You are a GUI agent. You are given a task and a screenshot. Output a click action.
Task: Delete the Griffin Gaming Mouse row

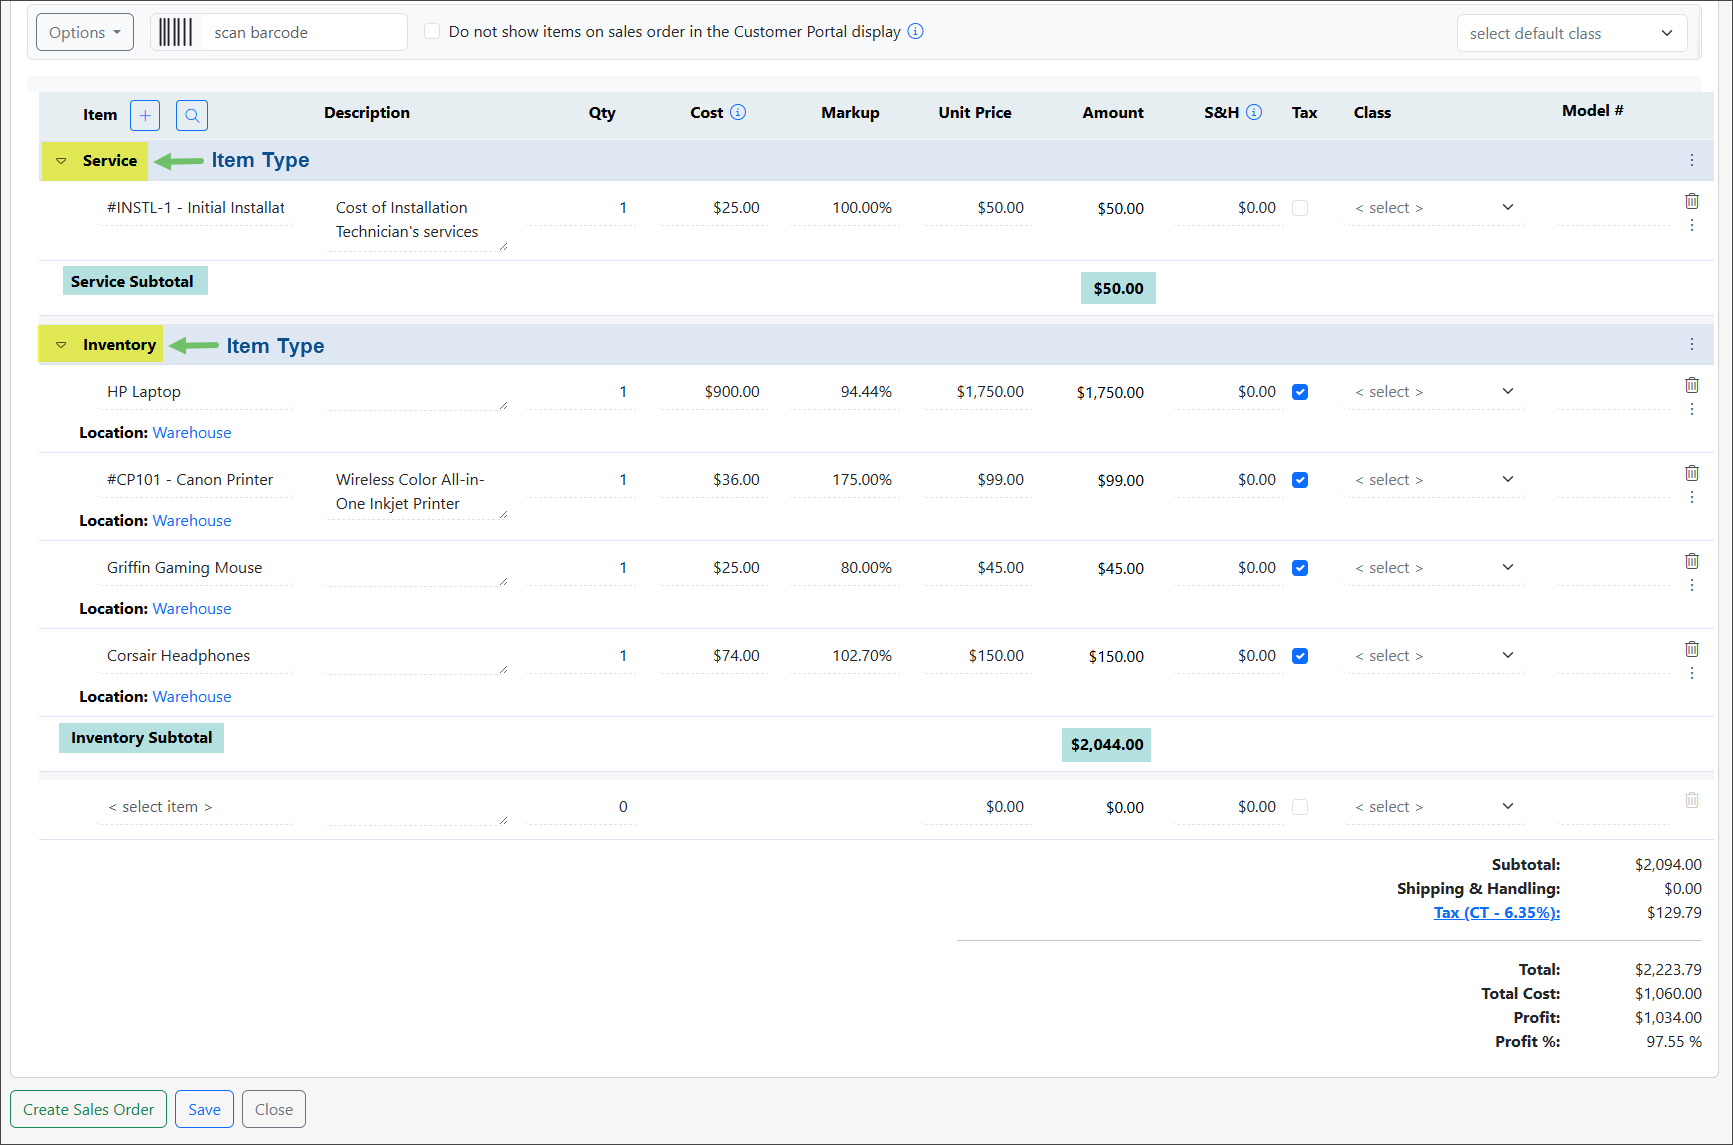(1692, 561)
